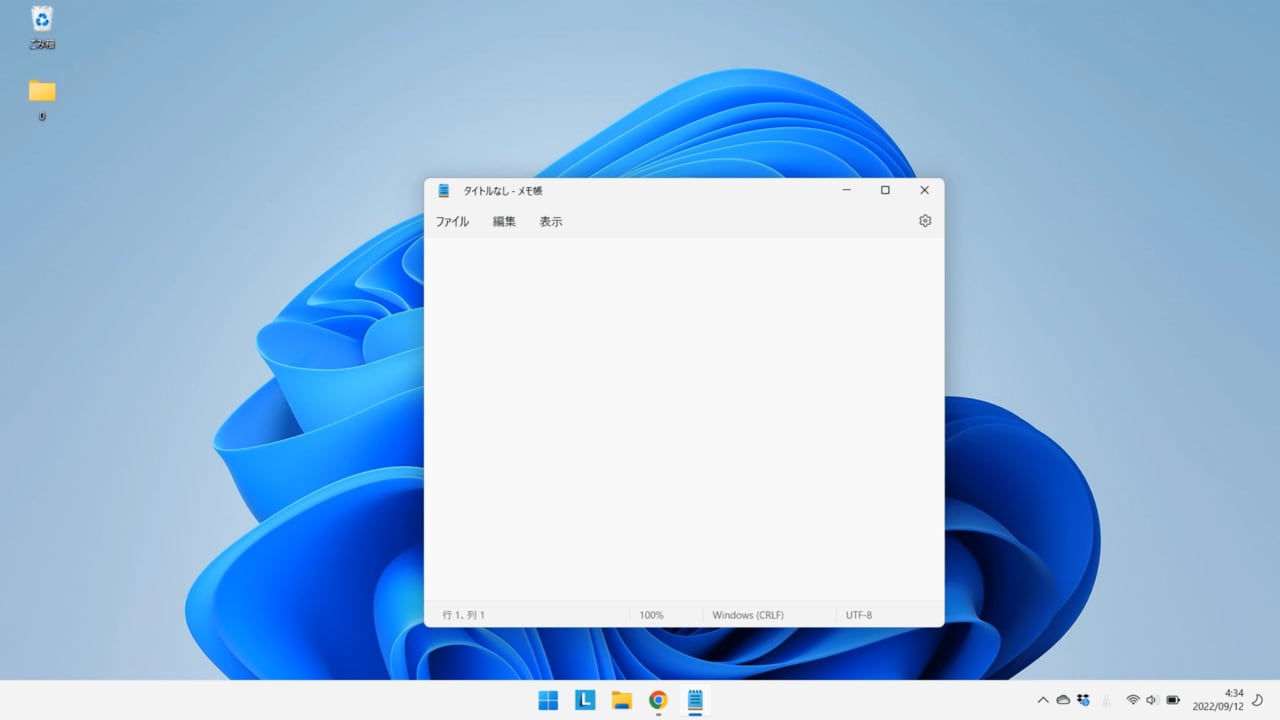Expand the hidden system tray icons chevron
The height and width of the screenshot is (720, 1280).
click(1043, 700)
